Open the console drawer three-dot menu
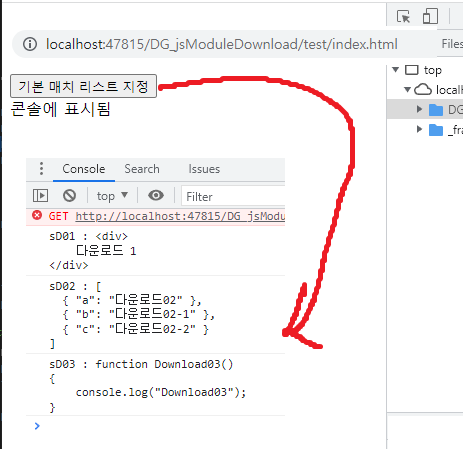Image resolution: width=463 pixels, height=449 pixels. pos(41,169)
